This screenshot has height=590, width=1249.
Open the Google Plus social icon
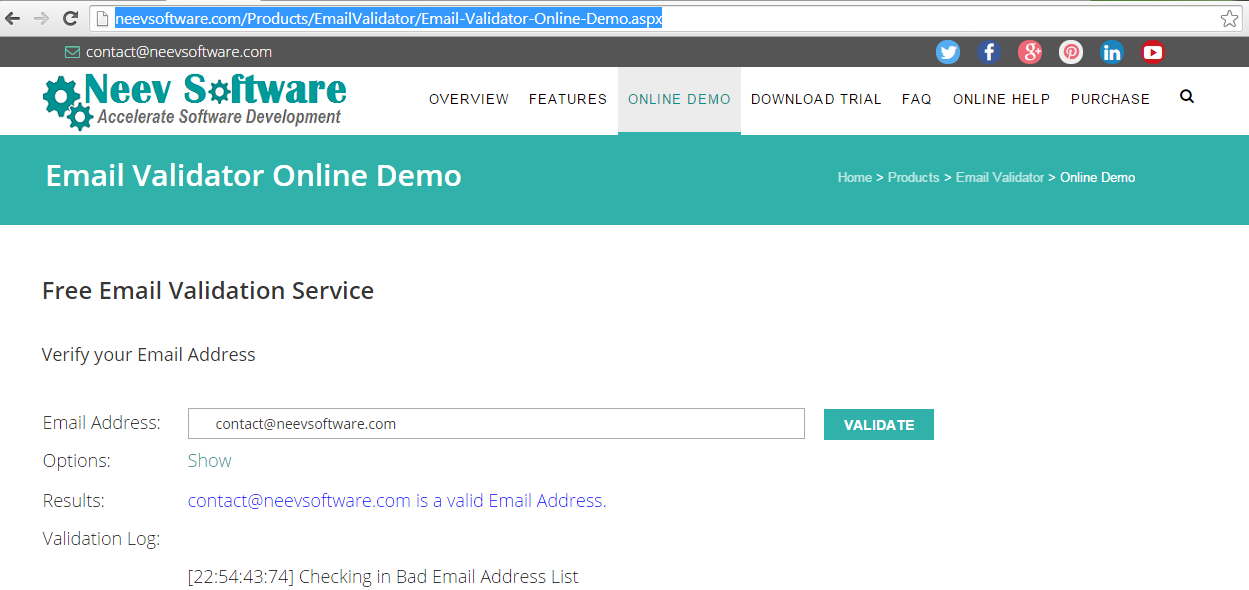point(1030,52)
